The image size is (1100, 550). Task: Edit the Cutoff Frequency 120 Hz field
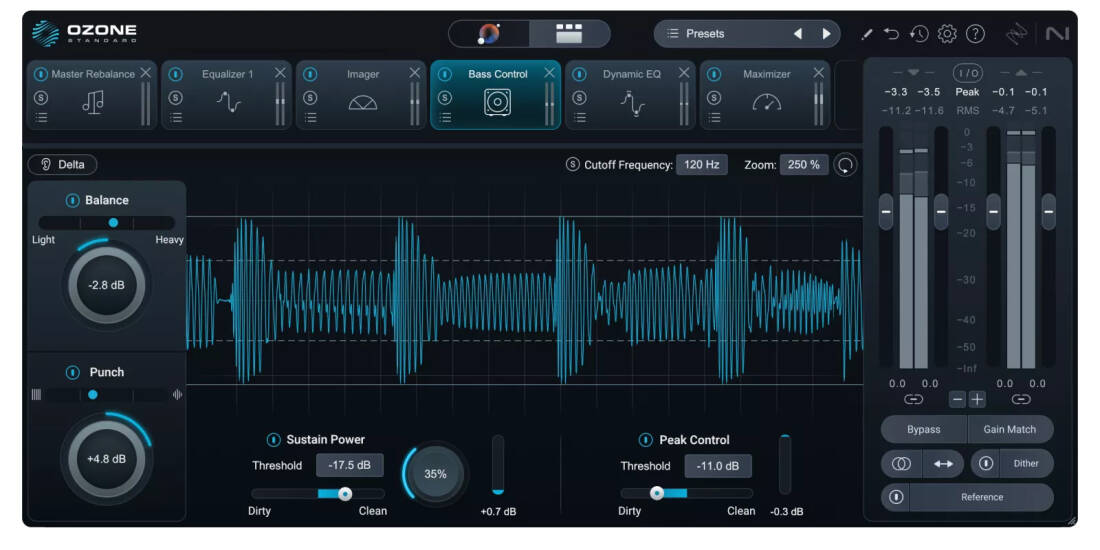pos(702,165)
